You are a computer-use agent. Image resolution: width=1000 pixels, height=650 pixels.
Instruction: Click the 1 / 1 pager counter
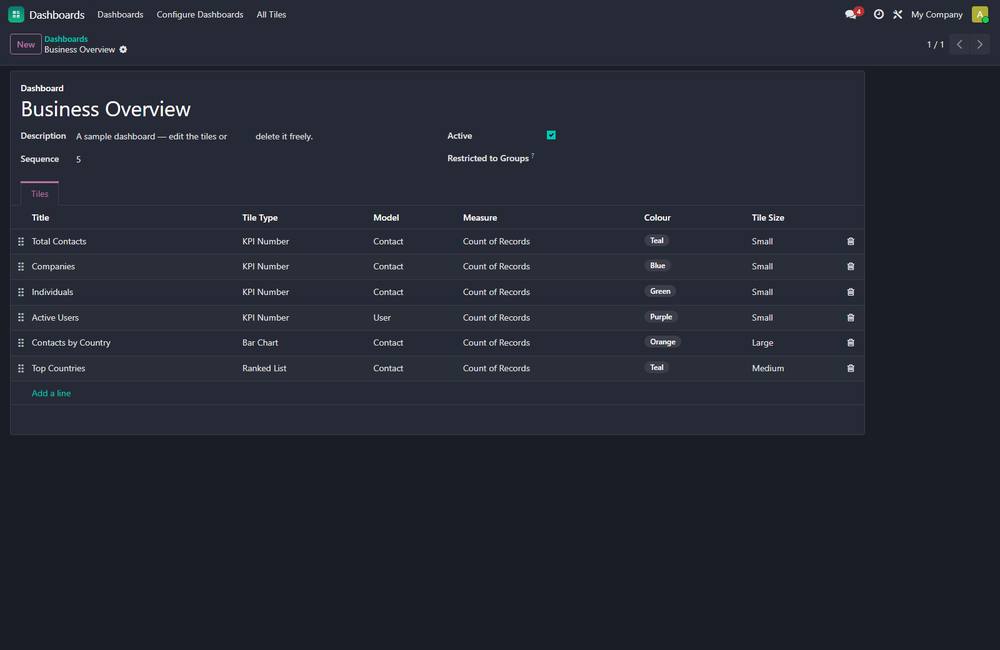pyautogui.click(x=935, y=45)
